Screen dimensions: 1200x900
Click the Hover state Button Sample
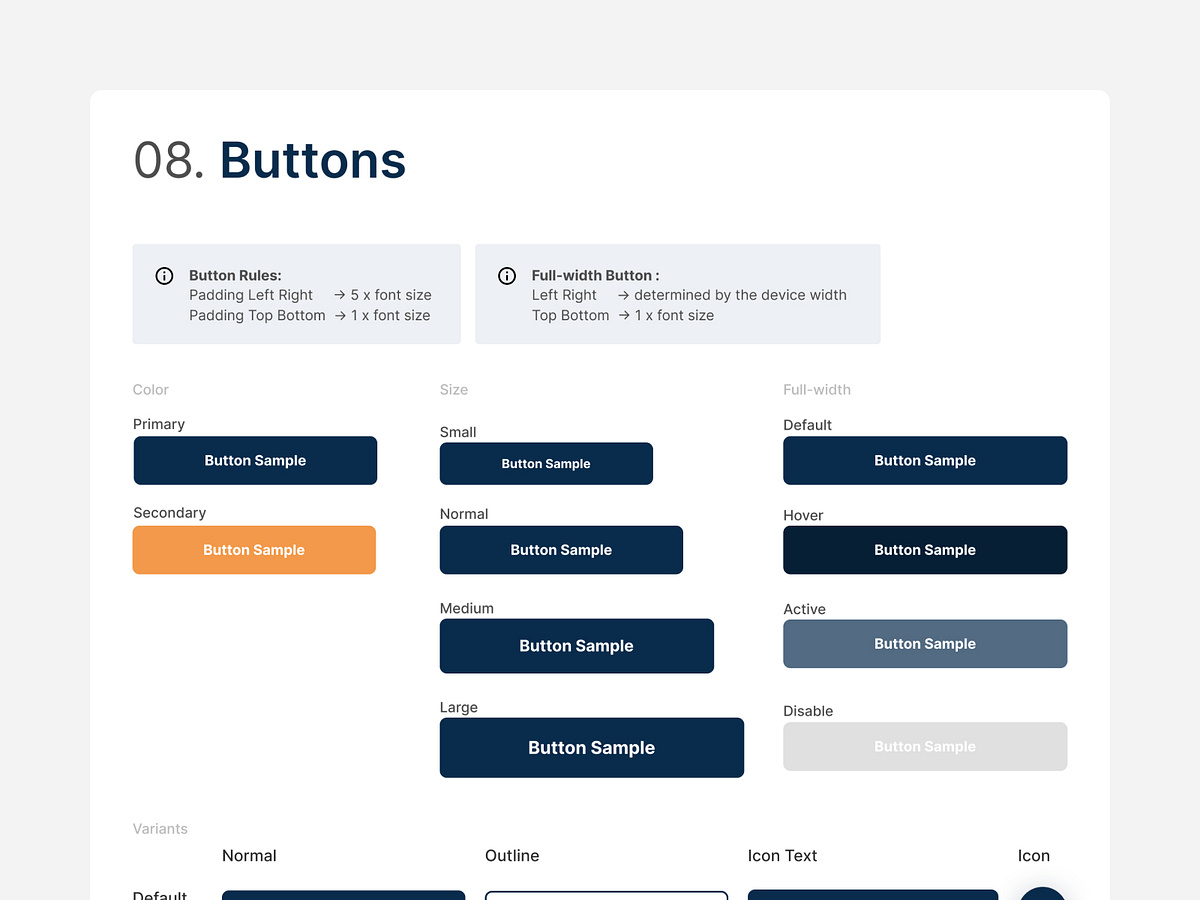924,550
